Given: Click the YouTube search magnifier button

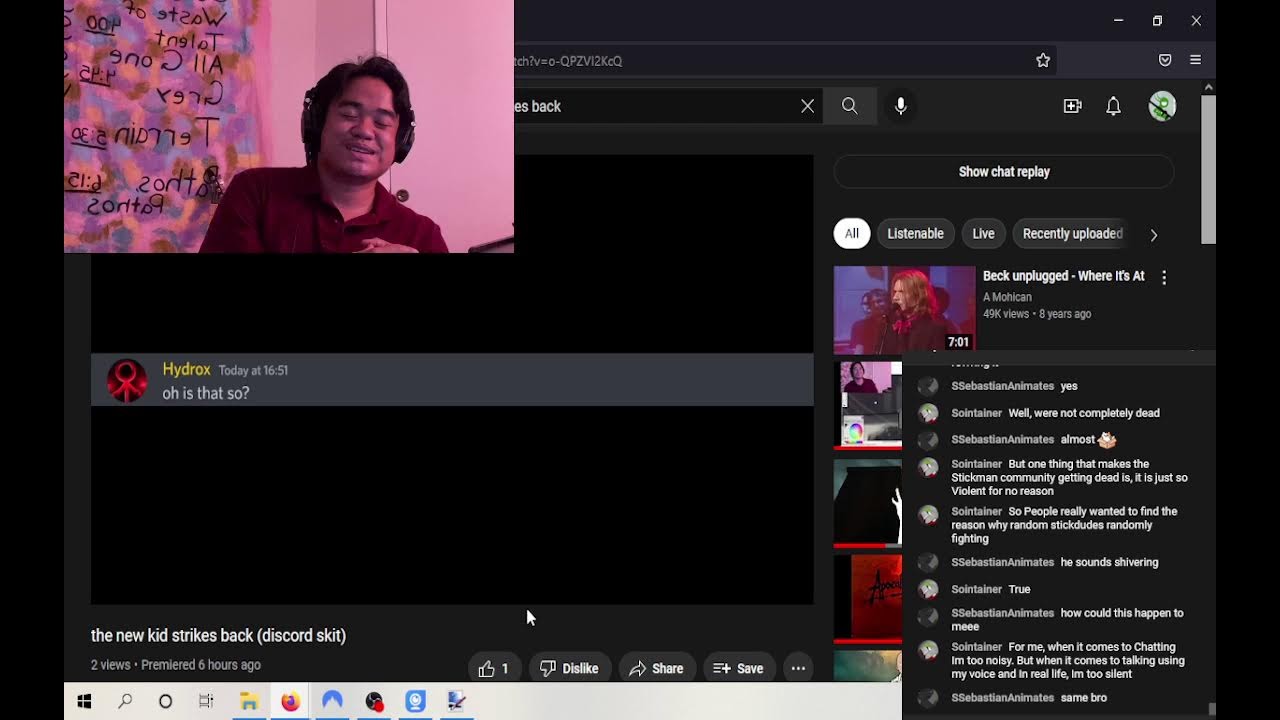Looking at the screenshot, I should (x=849, y=106).
